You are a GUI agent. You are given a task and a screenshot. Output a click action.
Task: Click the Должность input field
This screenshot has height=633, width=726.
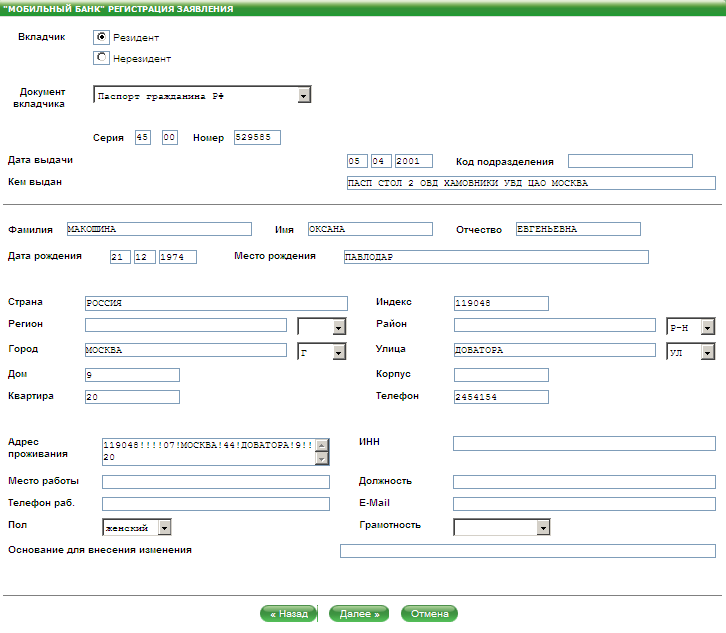click(584, 482)
